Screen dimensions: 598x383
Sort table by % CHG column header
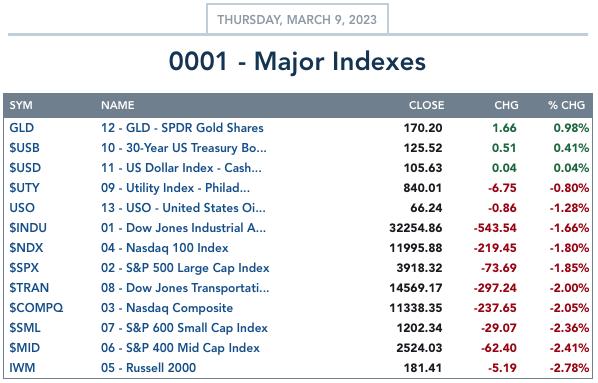pyautogui.click(x=566, y=105)
